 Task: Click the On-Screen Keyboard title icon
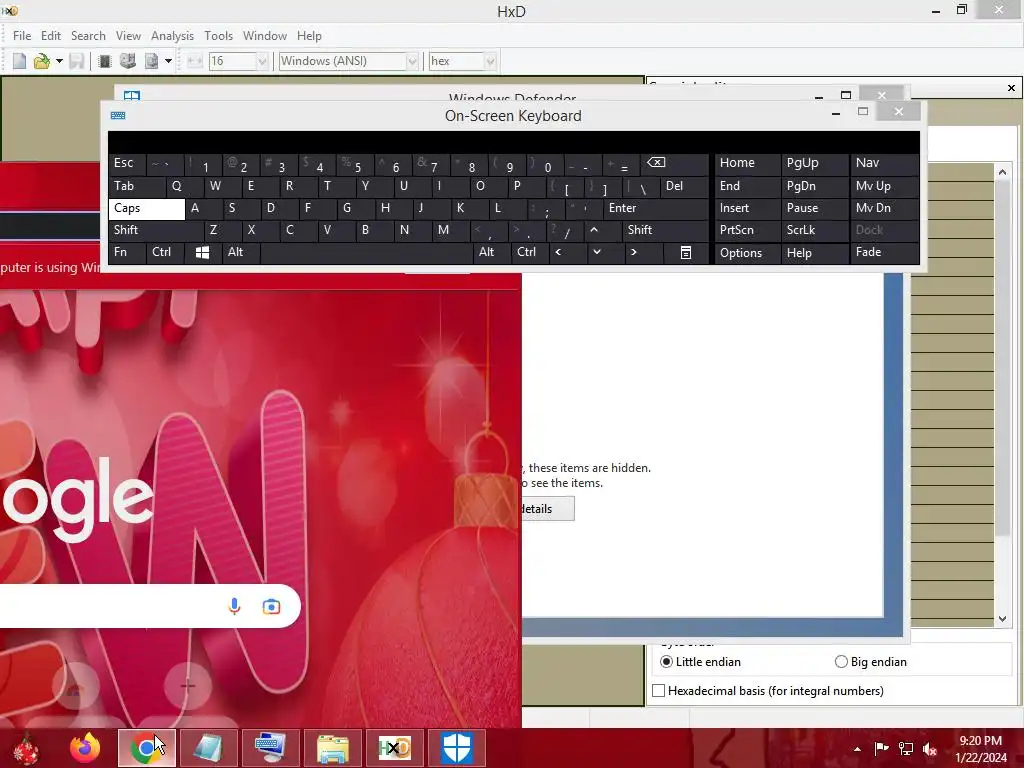118,116
